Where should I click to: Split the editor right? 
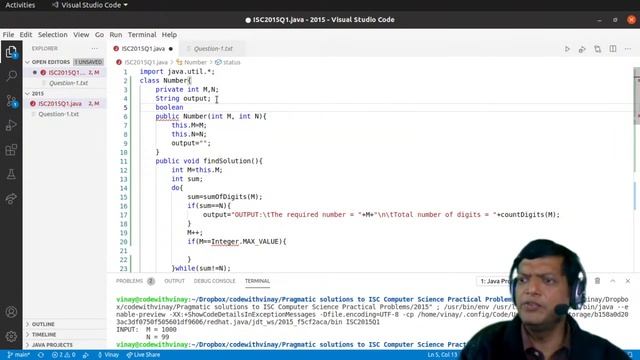(613, 49)
